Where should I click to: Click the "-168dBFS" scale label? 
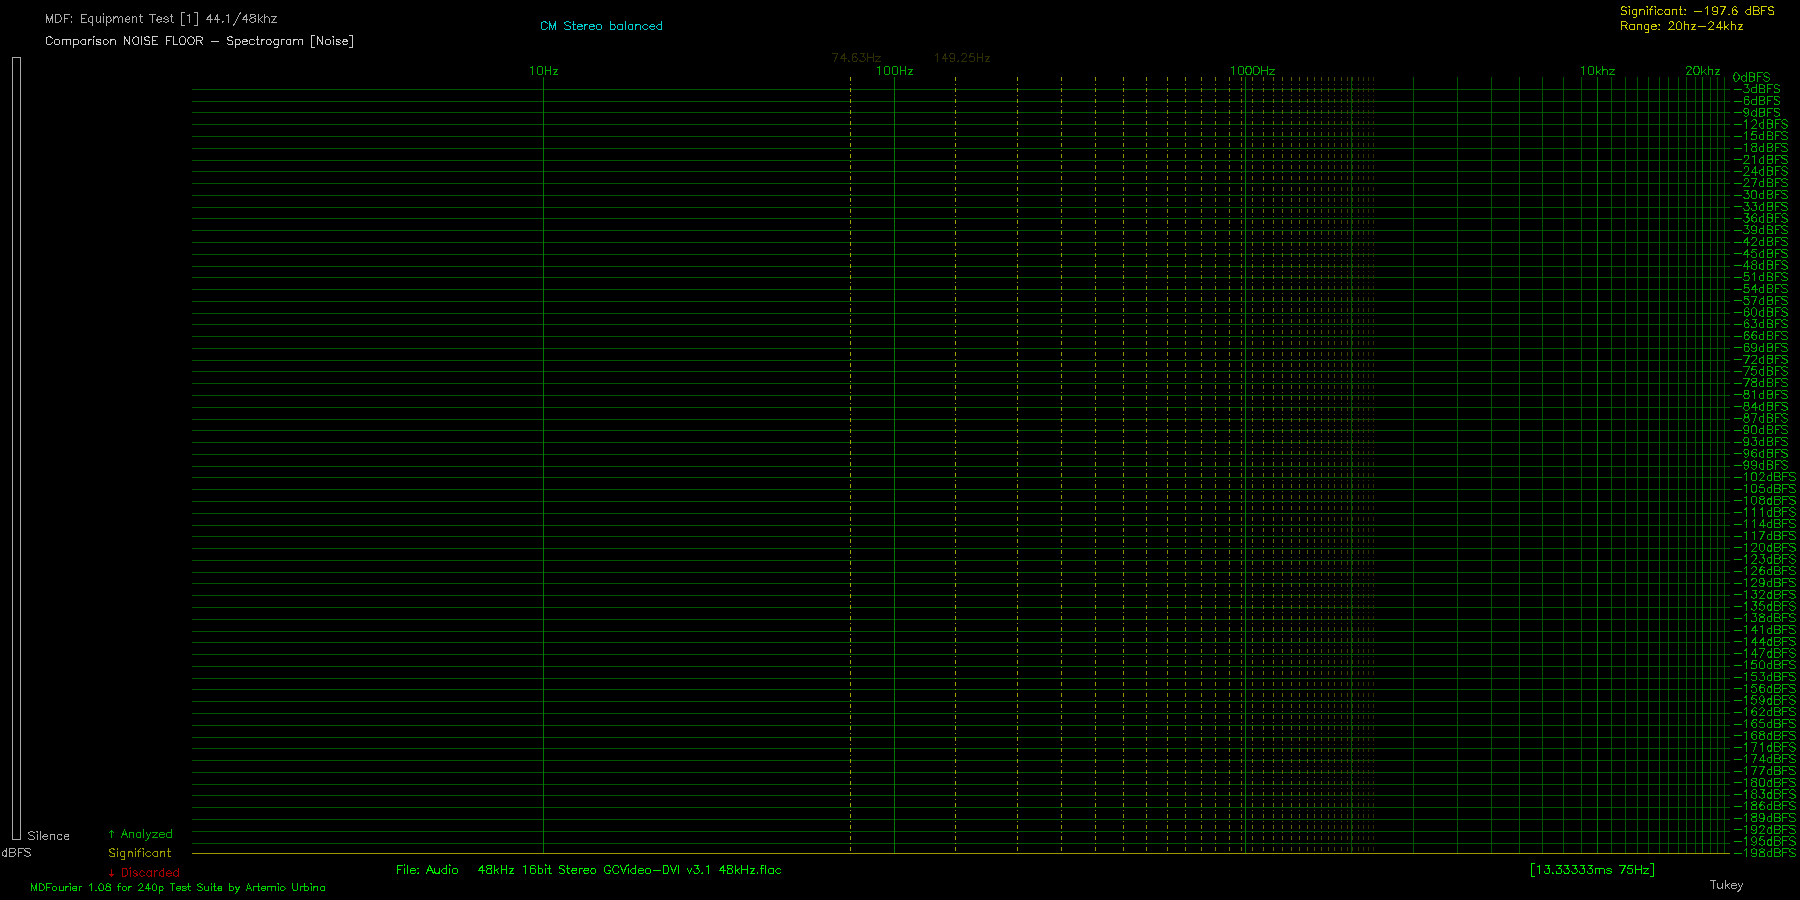[x=1766, y=736]
